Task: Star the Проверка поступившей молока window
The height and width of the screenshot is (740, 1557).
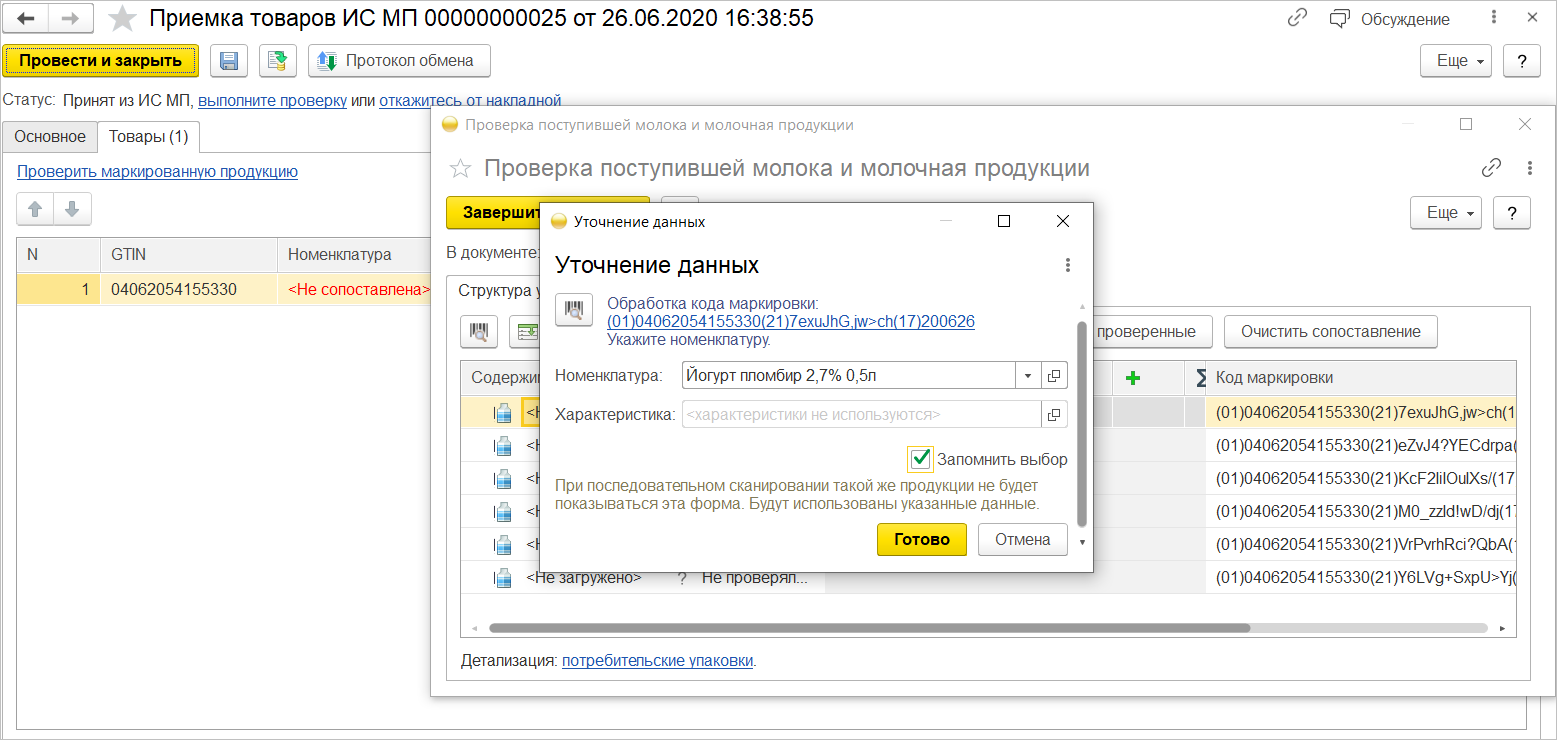Action: (x=460, y=168)
